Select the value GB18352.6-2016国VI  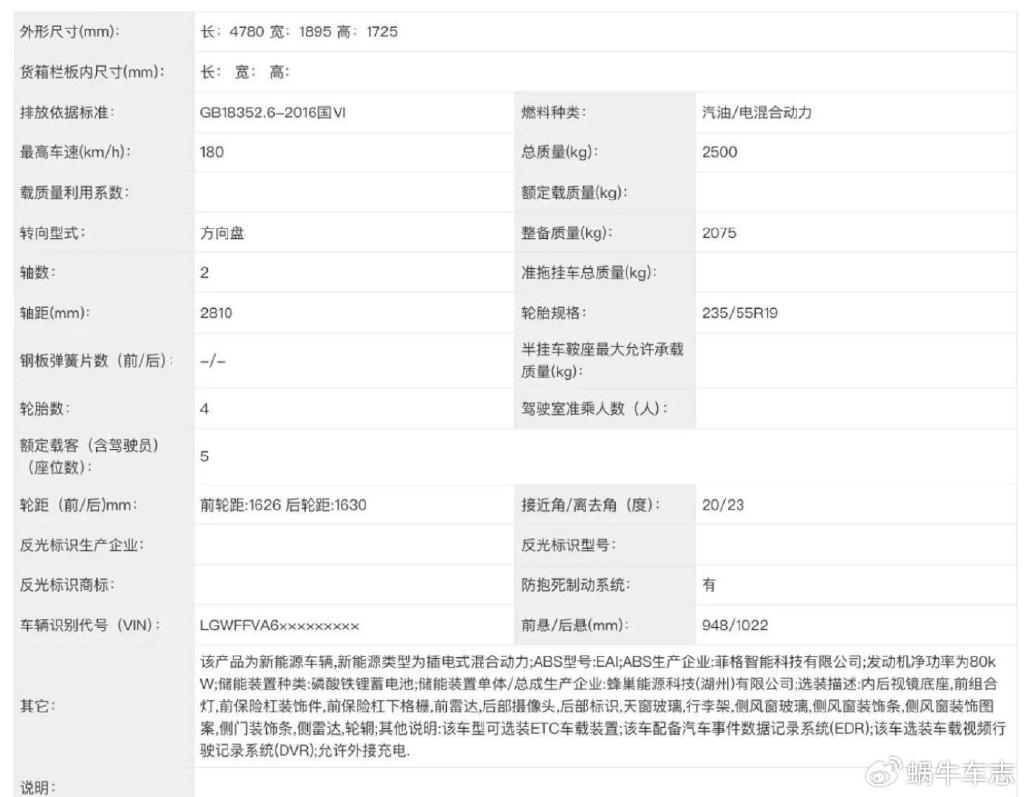point(273,112)
